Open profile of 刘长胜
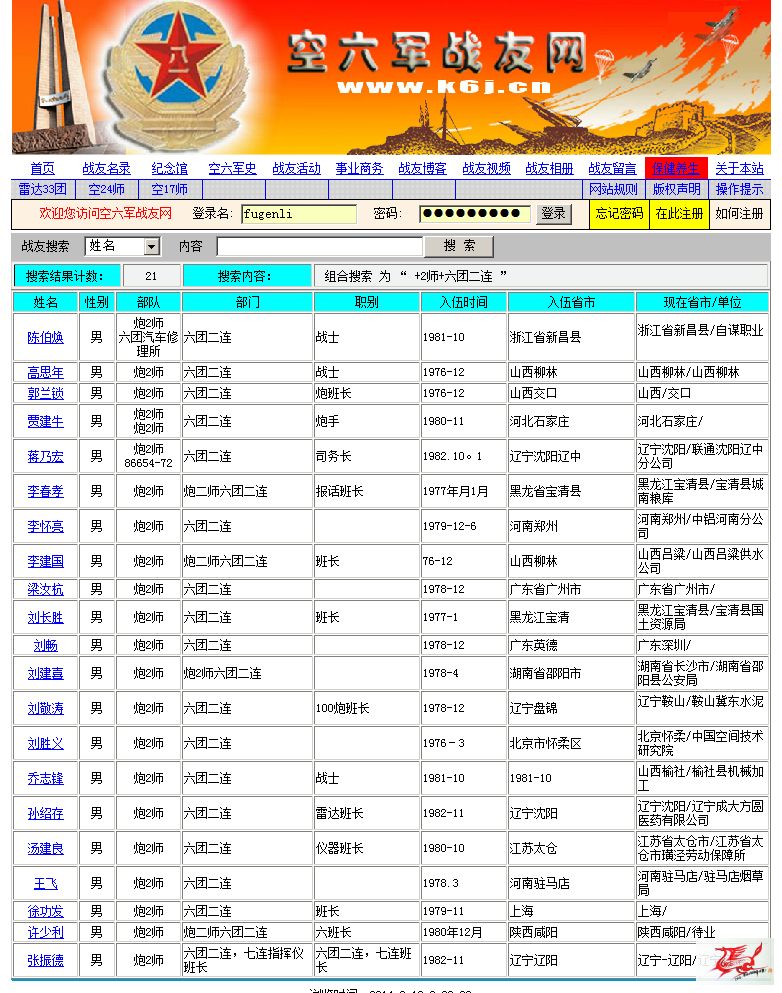Viewport: 782px width, 993px height. pos(46,617)
